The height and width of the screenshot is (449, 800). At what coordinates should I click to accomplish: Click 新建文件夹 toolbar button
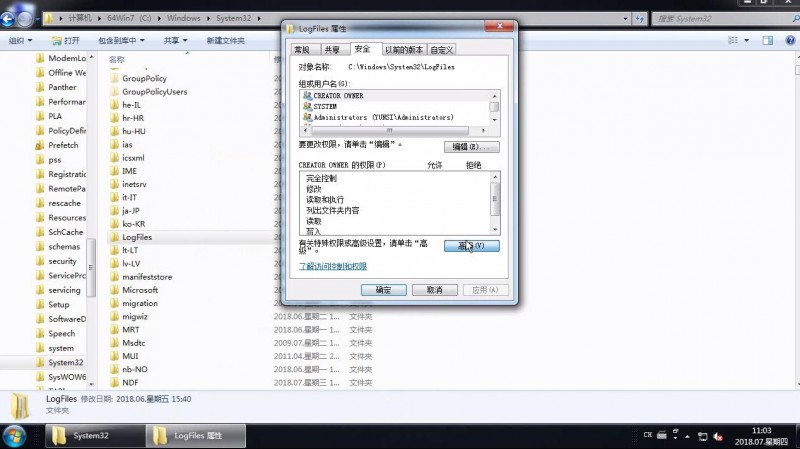click(x=226, y=40)
